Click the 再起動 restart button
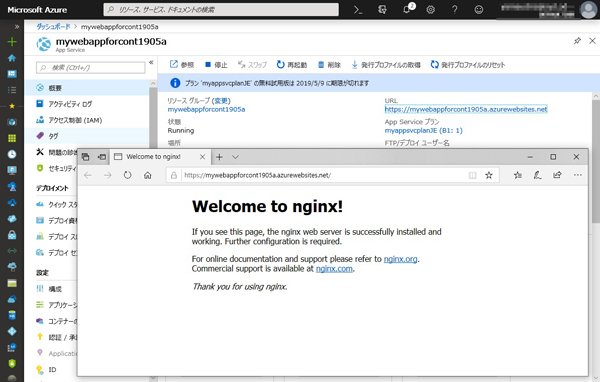Viewport: 600px width, 382px height. (x=292, y=65)
